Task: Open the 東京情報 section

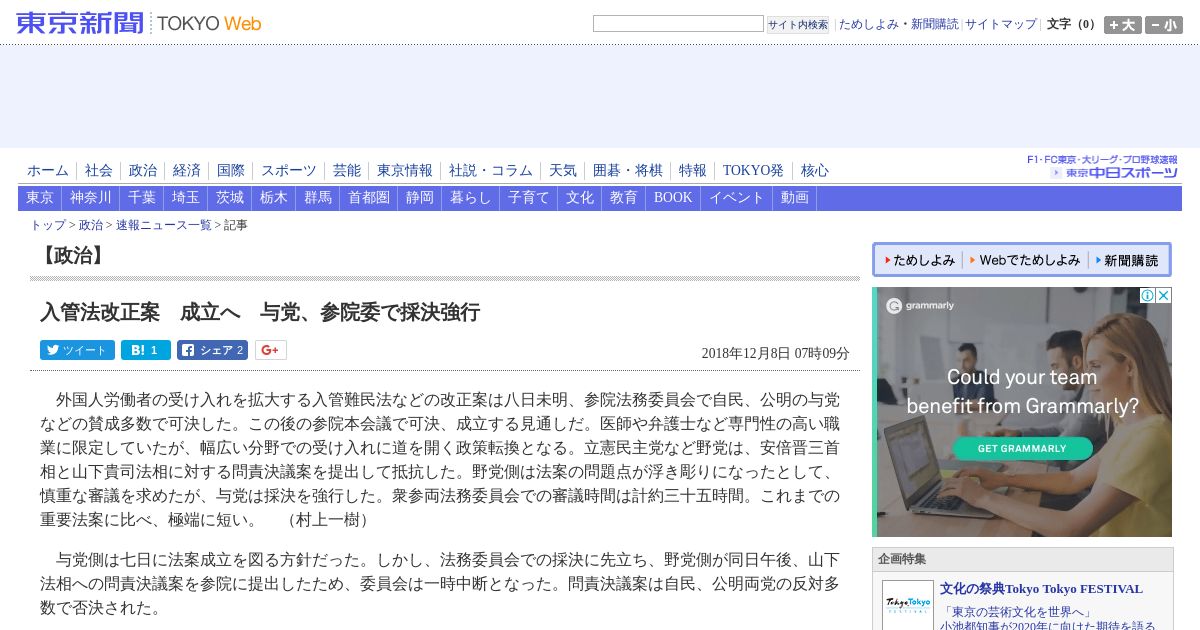Action: tap(405, 171)
